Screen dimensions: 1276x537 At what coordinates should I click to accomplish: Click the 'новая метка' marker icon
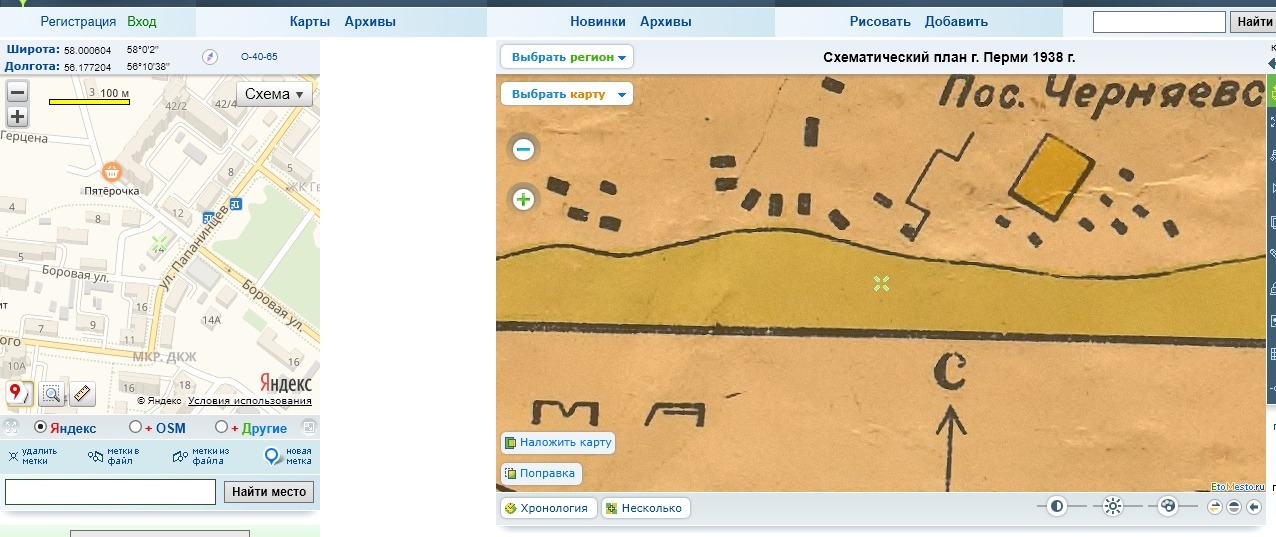tap(272, 456)
